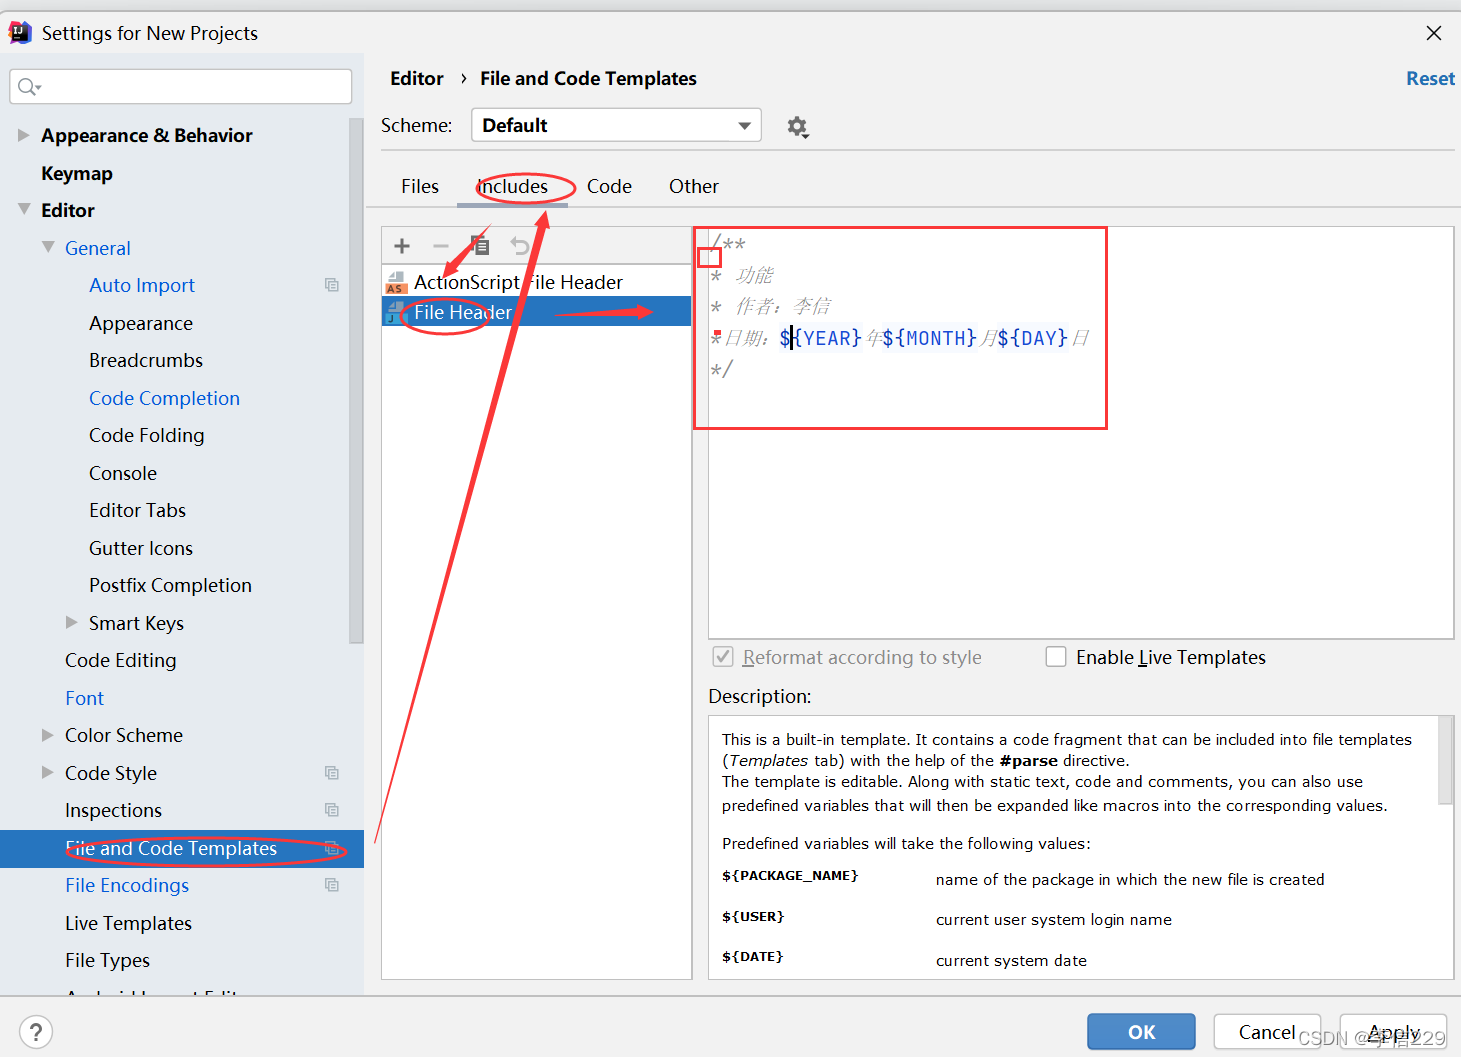1461x1057 pixels.
Task: Click the Apply button
Action: [x=1393, y=1032]
